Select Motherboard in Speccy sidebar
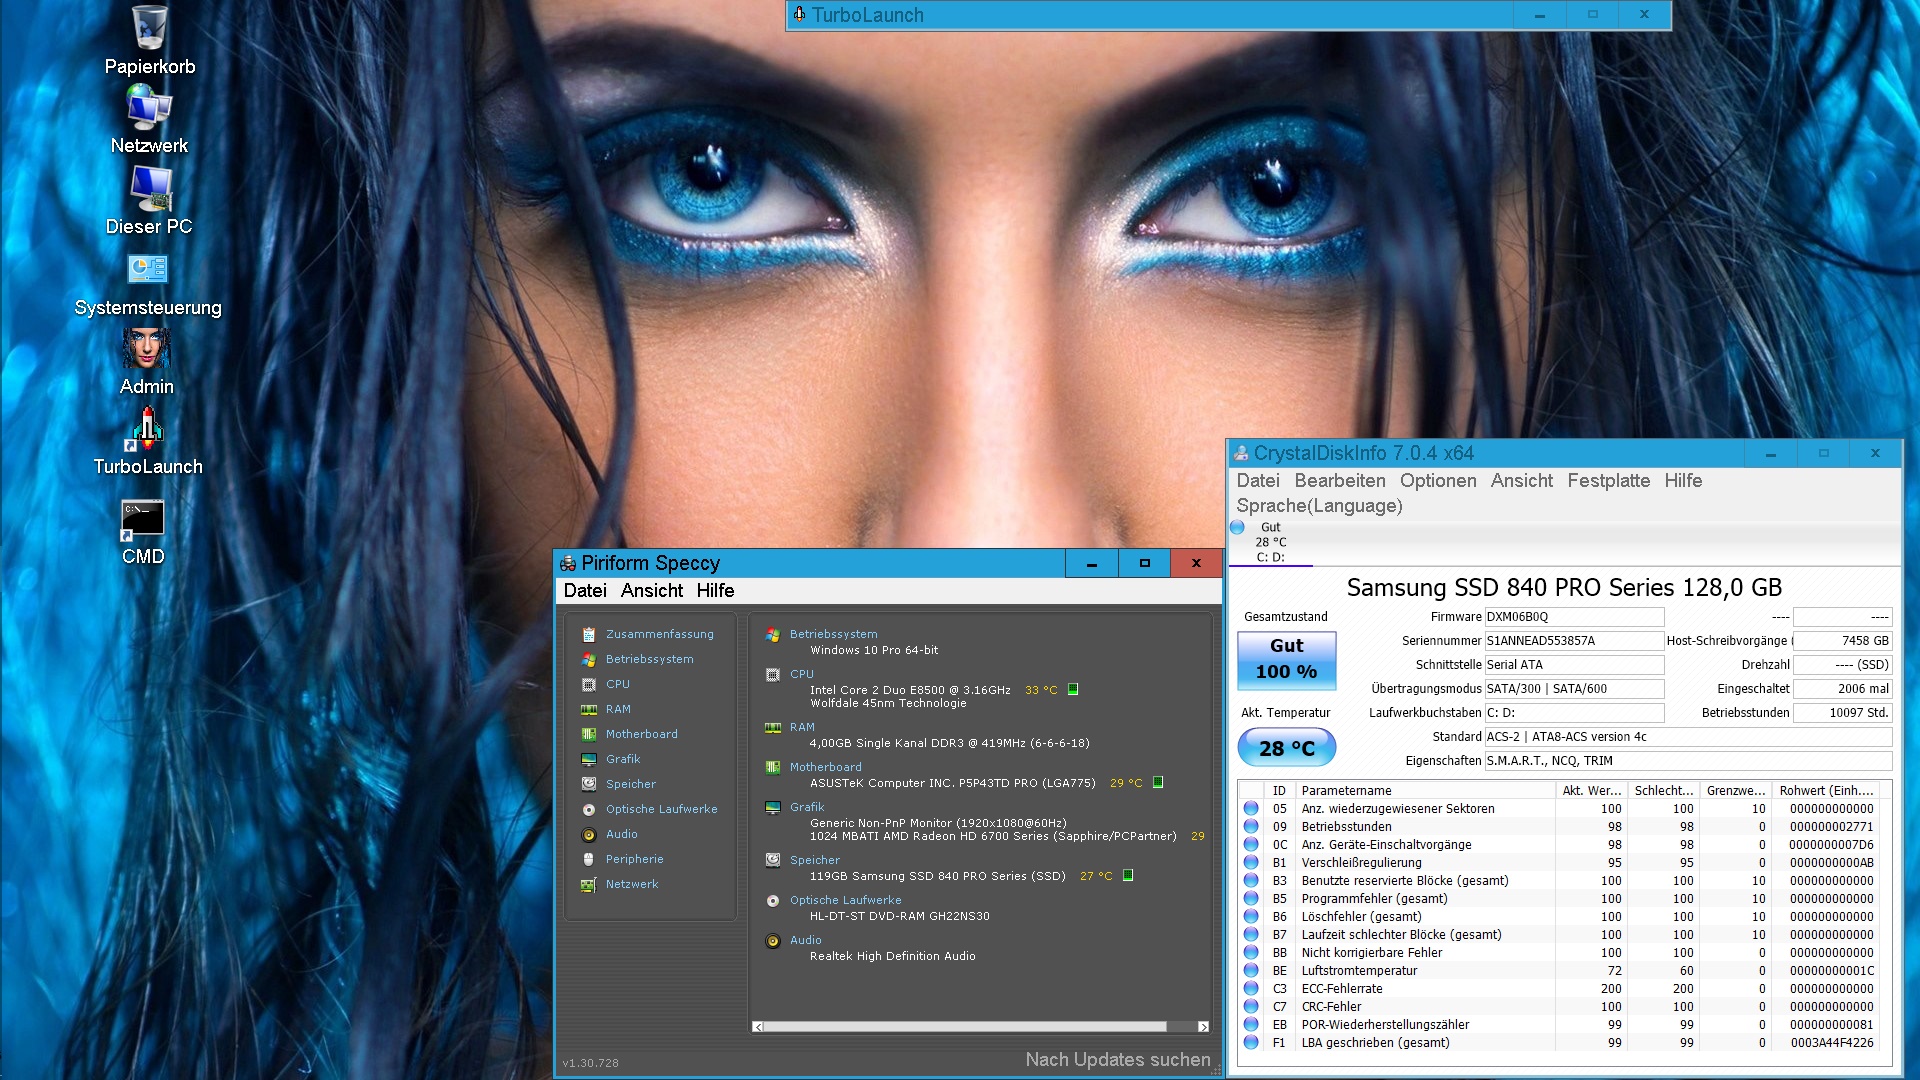This screenshot has width=1920, height=1080. click(x=641, y=734)
